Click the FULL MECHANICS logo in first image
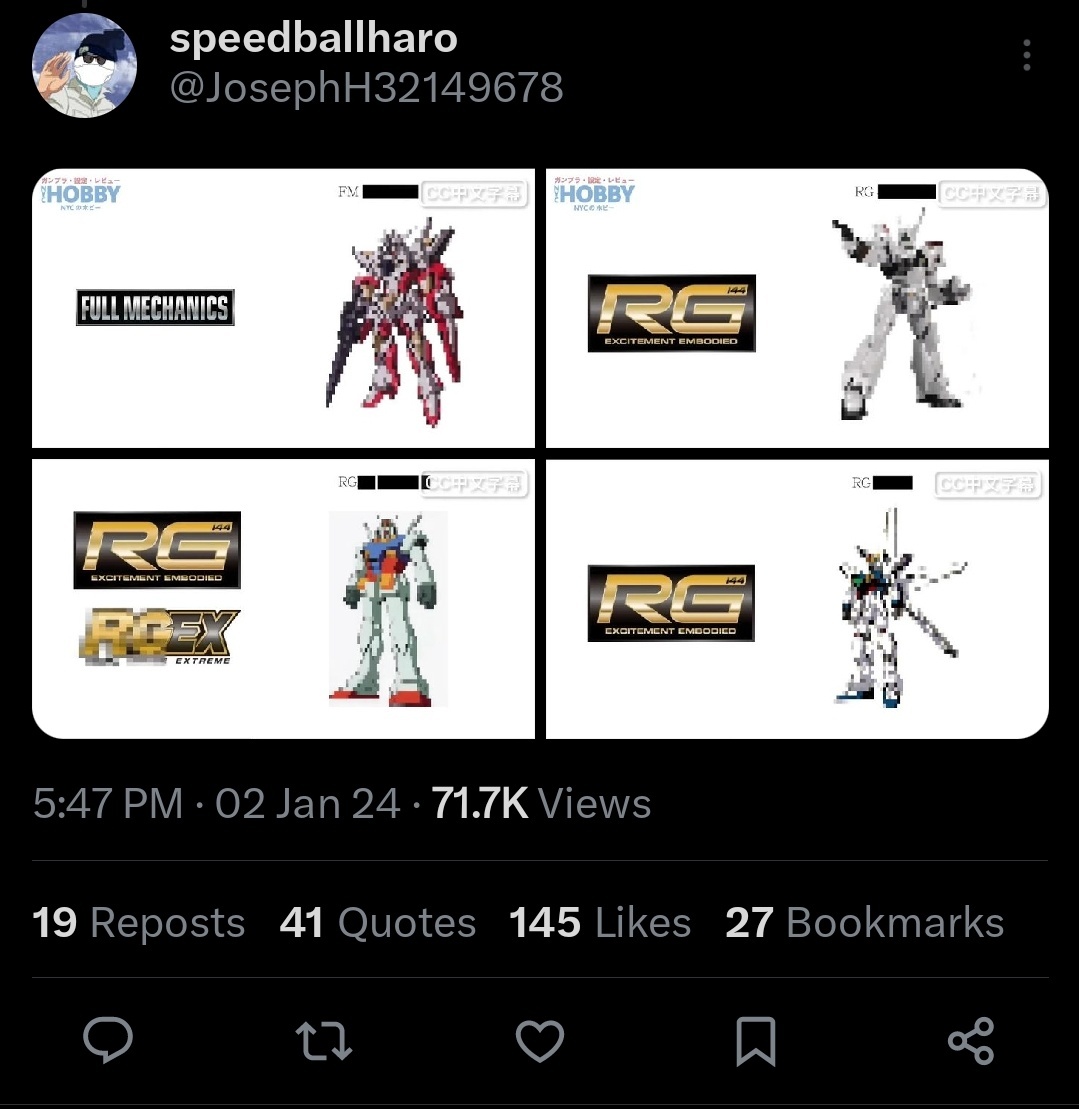The height and width of the screenshot is (1109, 1079). point(155,308)
